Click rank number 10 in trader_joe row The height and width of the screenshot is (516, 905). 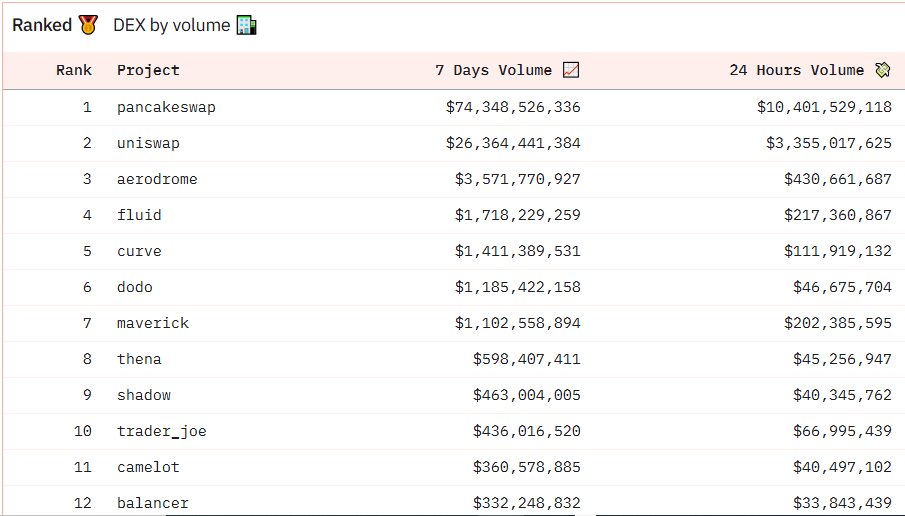coord(83,431)
